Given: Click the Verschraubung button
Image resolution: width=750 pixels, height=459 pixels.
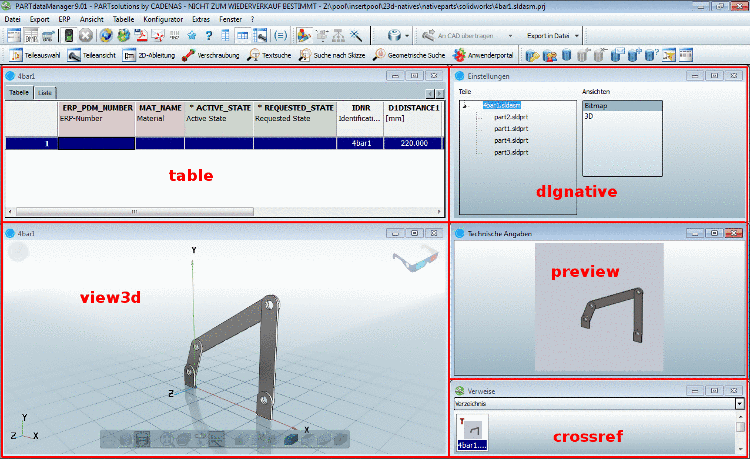Looking at the screenshot, I should pyautogui.click(x=210, y=55).
